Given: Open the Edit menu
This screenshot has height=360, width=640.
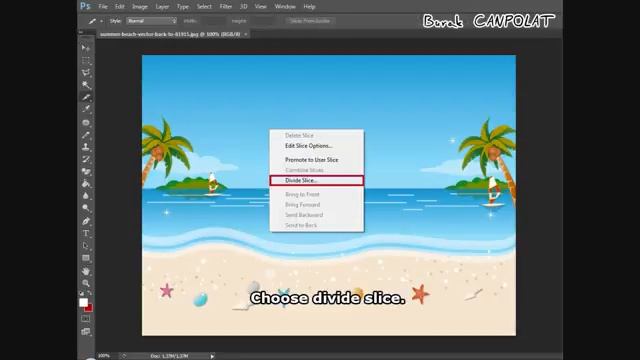Looking at the screenshot, I should tap(120, 7).
